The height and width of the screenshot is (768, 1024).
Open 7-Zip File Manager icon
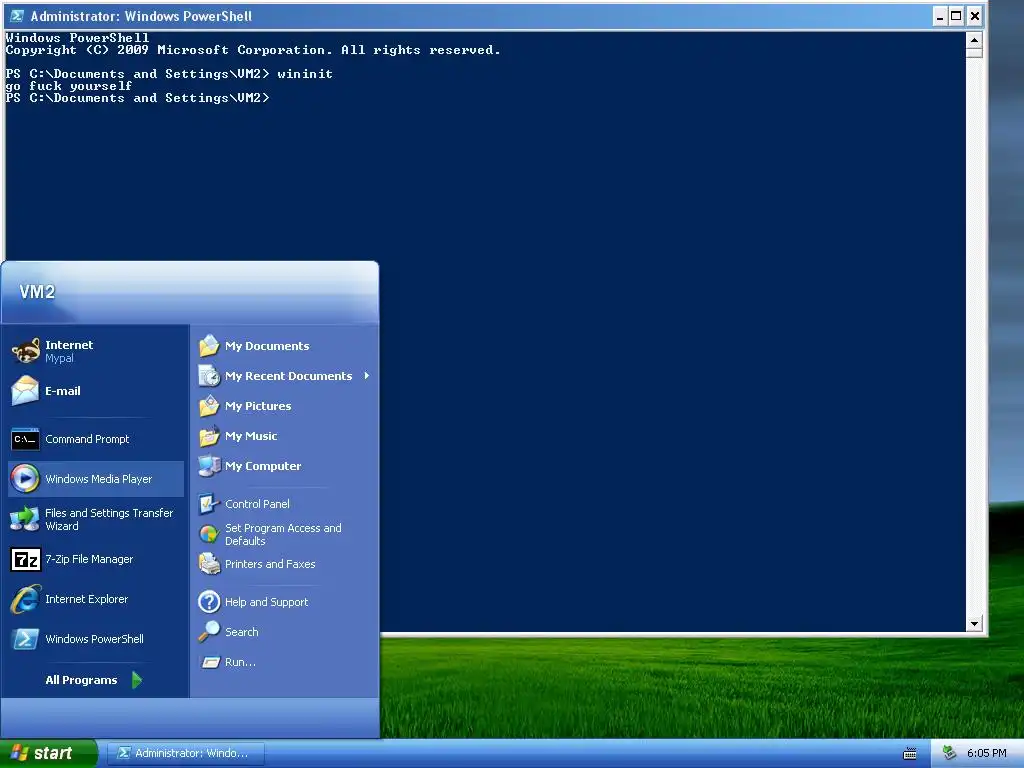(25, 559)
